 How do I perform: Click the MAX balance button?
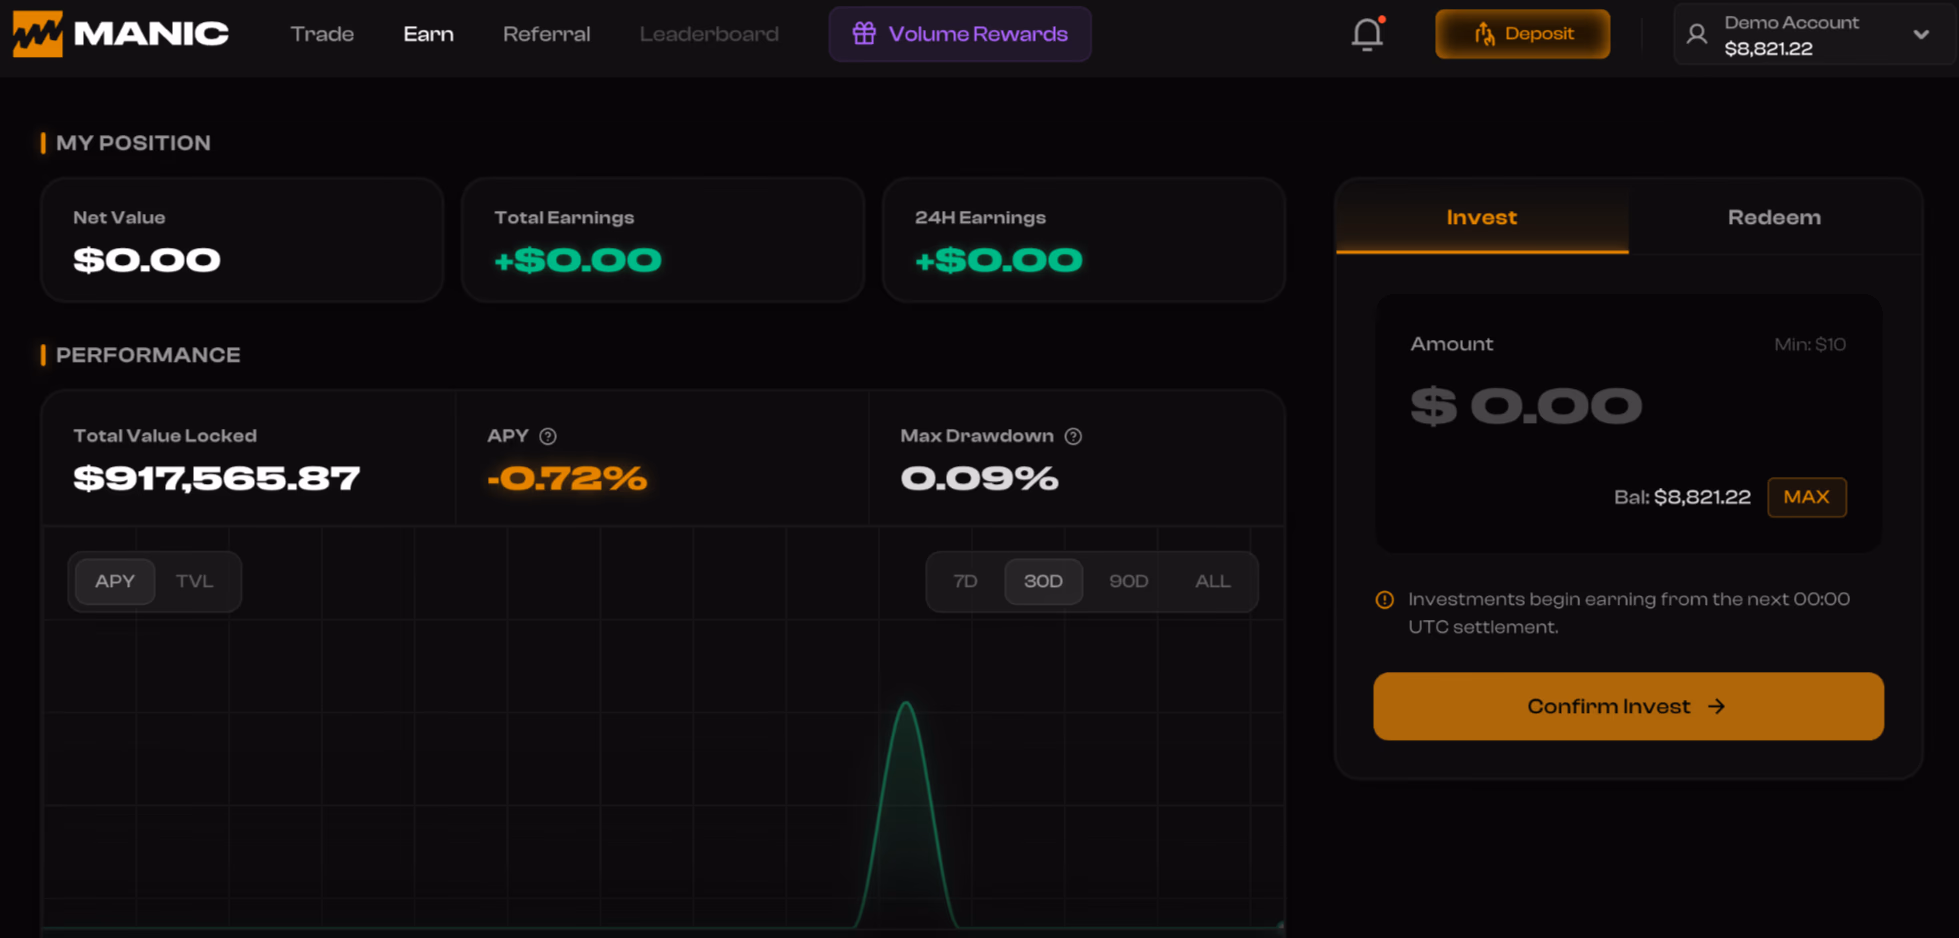point(1806,497)
